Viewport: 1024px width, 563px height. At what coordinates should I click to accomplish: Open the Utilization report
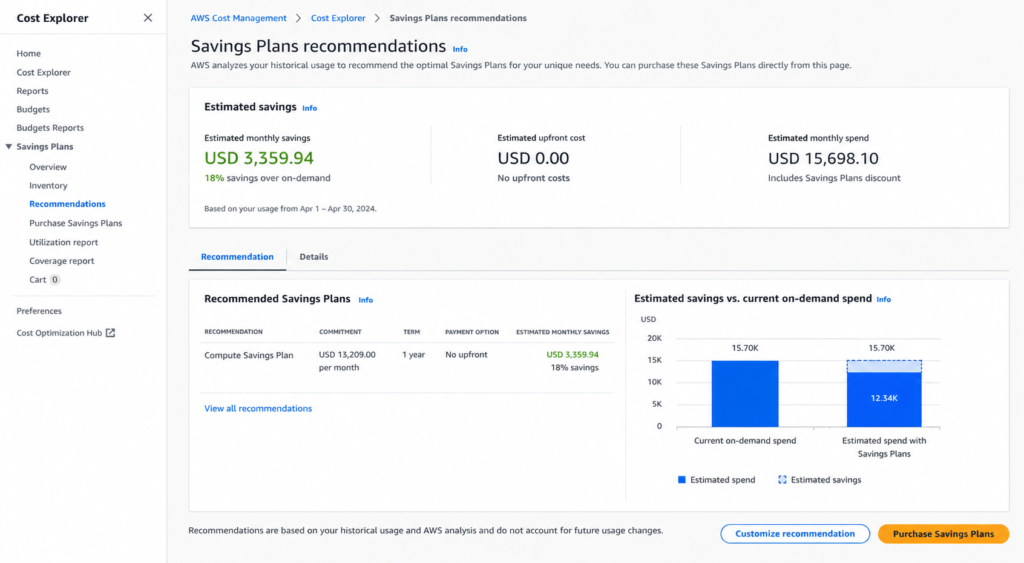[x=63, y=242]
